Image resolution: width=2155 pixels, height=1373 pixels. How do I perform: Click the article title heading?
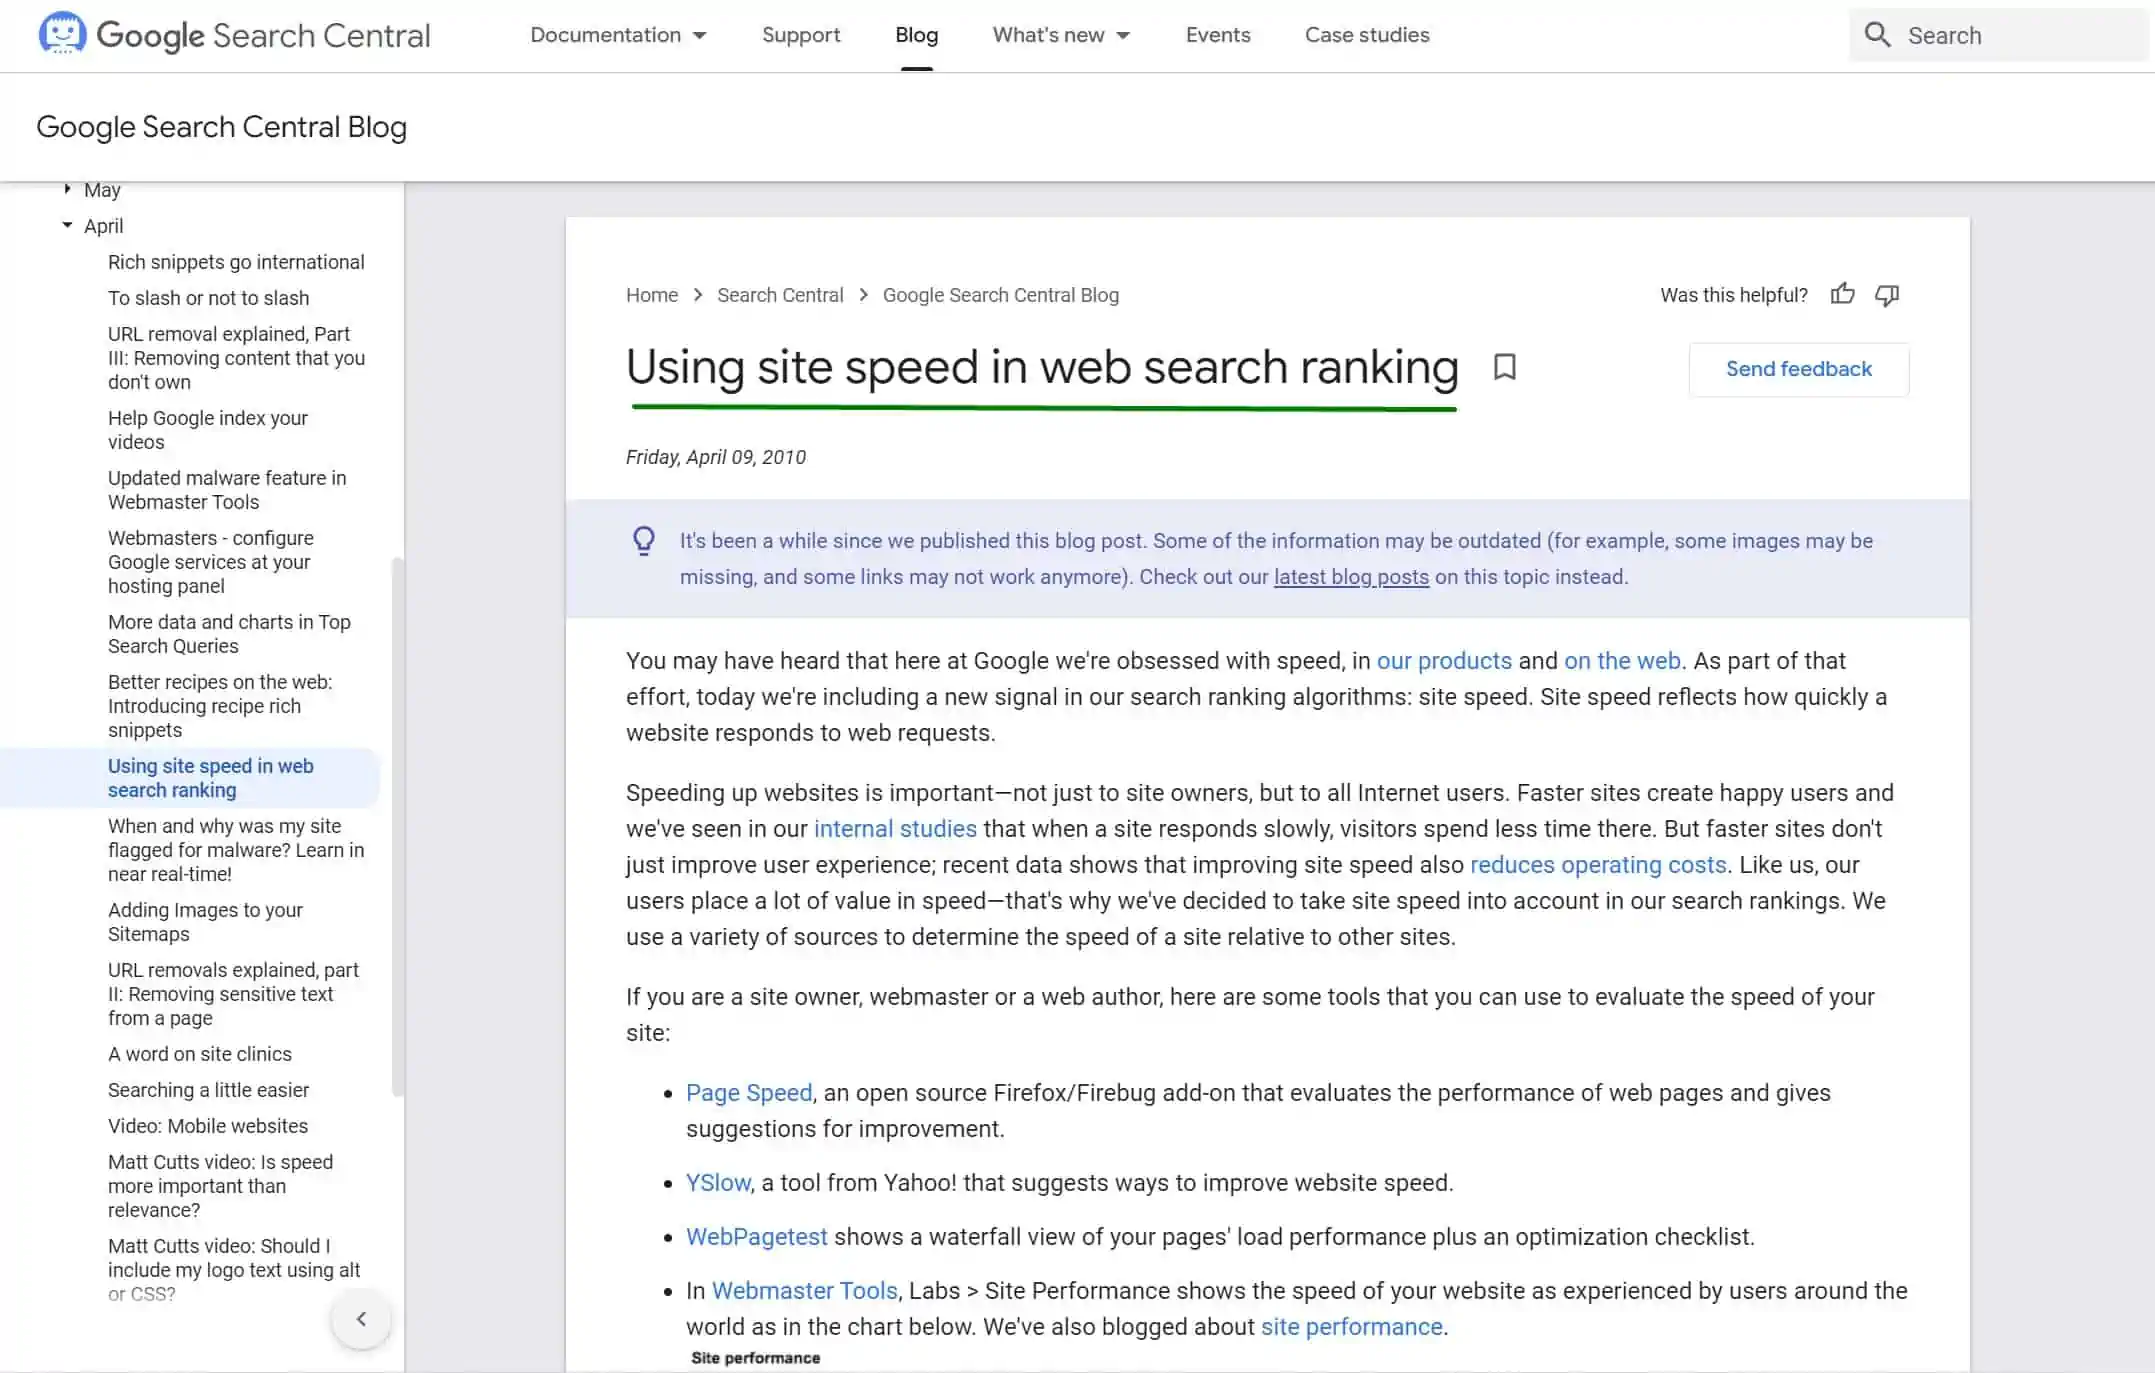[x=1042, y=367]
